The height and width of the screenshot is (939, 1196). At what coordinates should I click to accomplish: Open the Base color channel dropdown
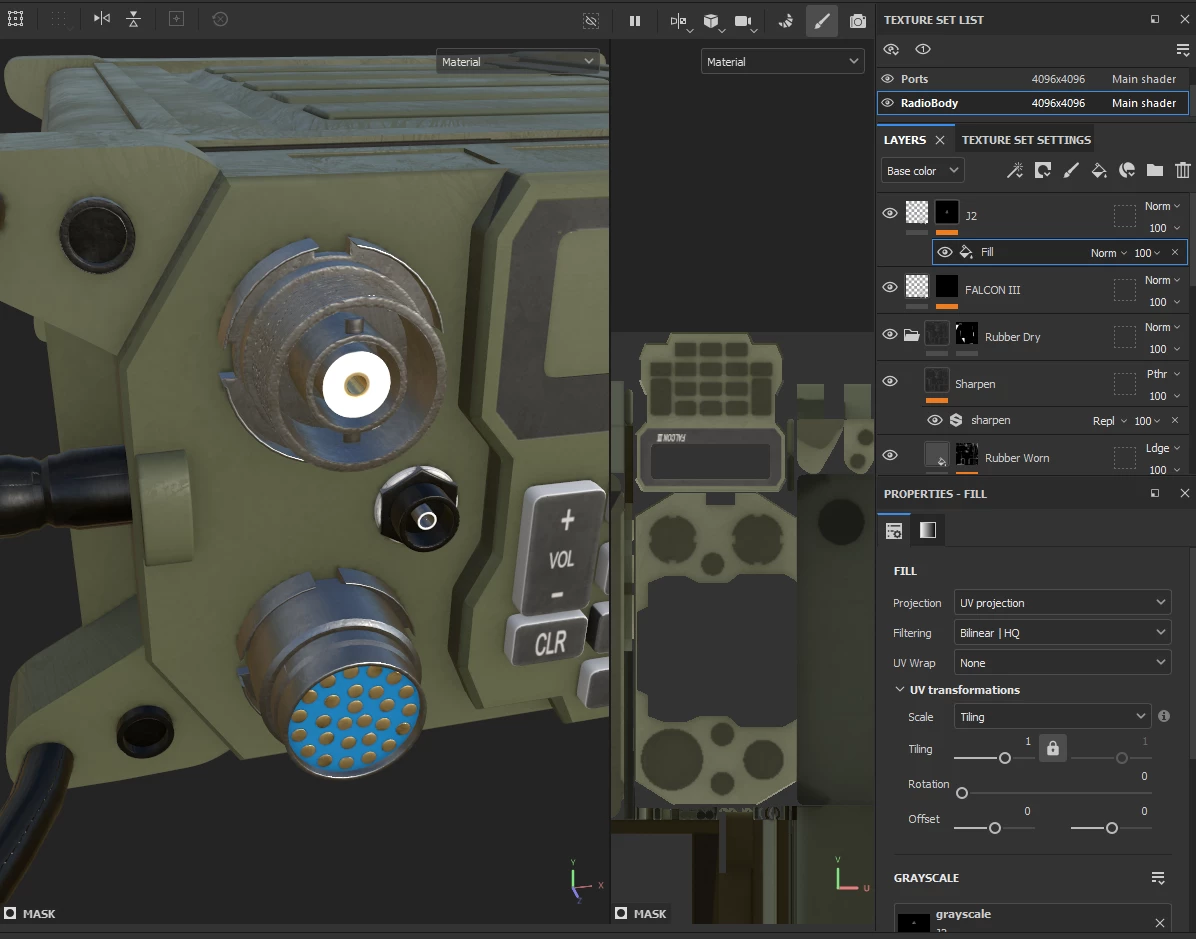click(x=922, y=171)
